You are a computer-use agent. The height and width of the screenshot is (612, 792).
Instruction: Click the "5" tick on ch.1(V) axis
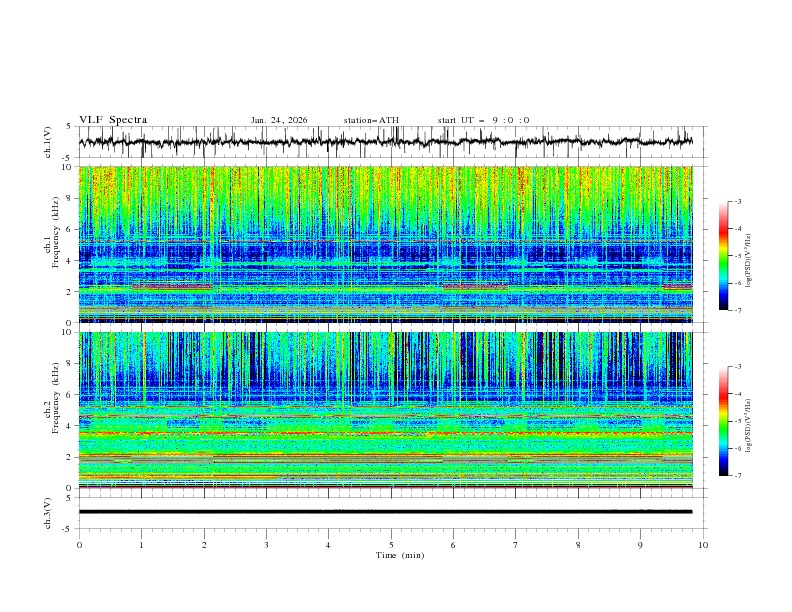[x=69, y=127]
